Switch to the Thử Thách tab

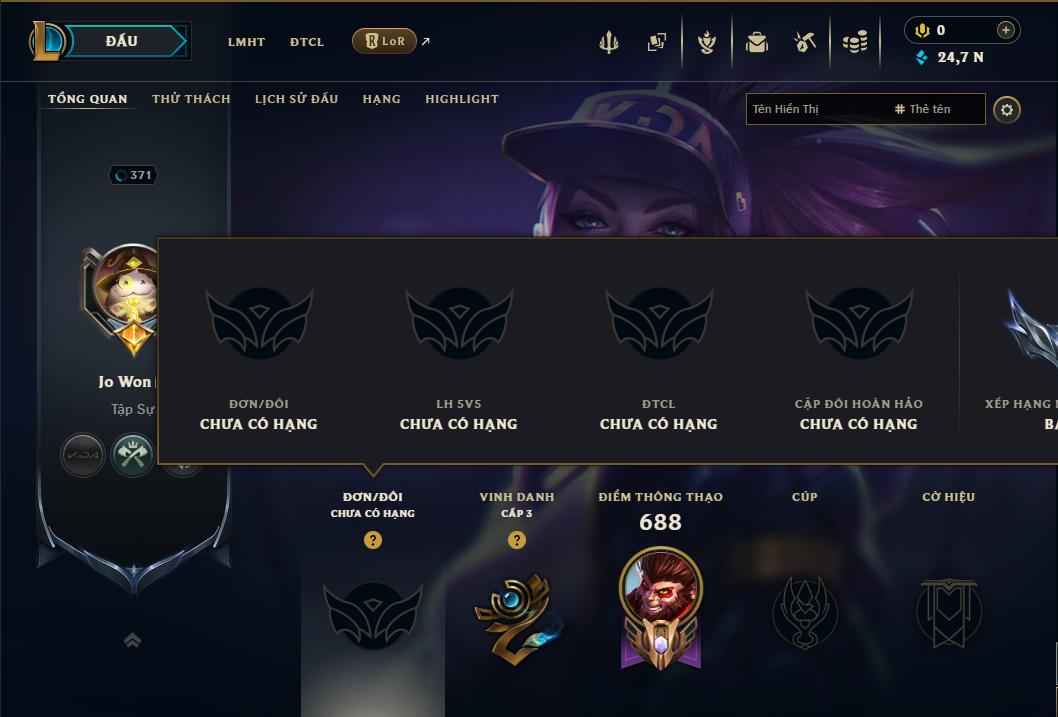pyautogui.click(x=191, y=98)
